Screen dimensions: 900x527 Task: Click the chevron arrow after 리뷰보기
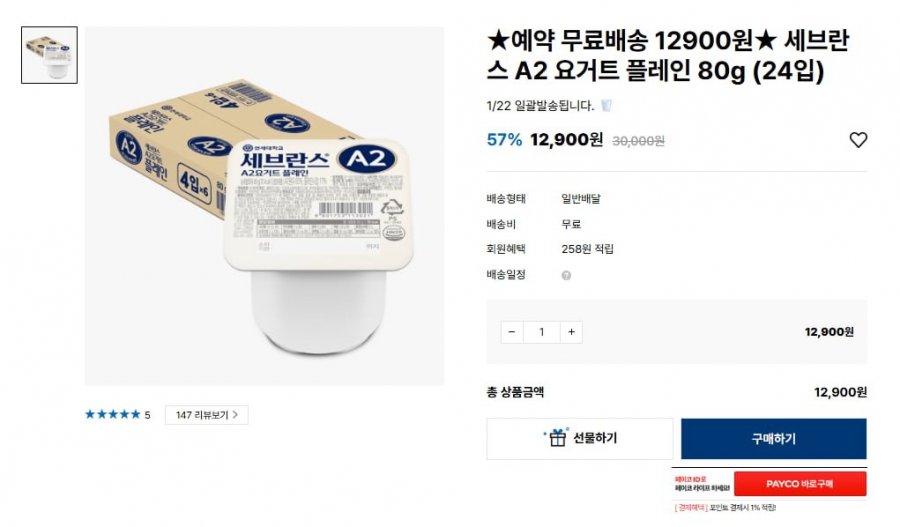click(235, 414)
